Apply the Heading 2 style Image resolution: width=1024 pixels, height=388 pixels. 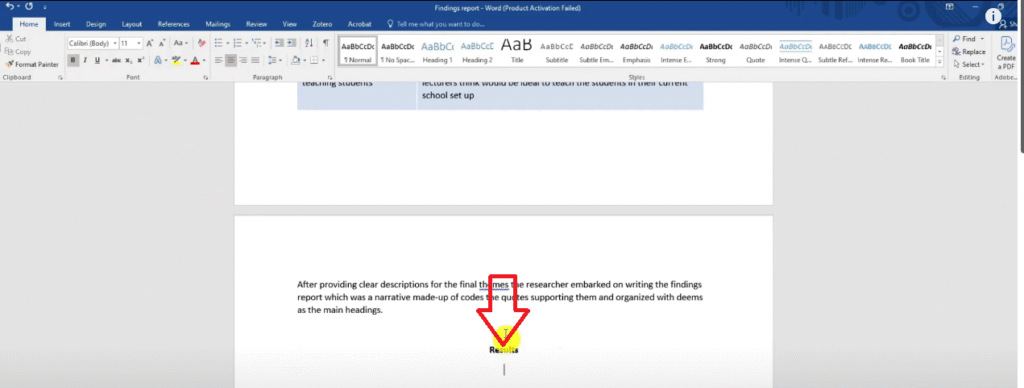[477, 51]
